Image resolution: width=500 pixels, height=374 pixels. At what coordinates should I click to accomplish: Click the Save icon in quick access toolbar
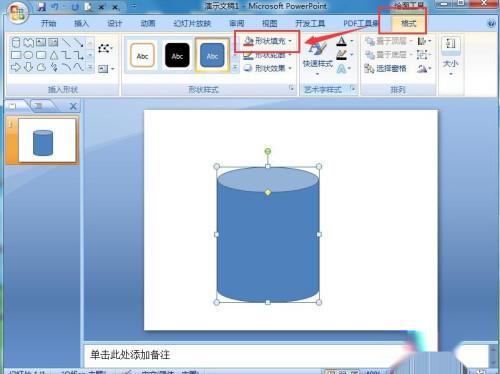tap(41, 6)
